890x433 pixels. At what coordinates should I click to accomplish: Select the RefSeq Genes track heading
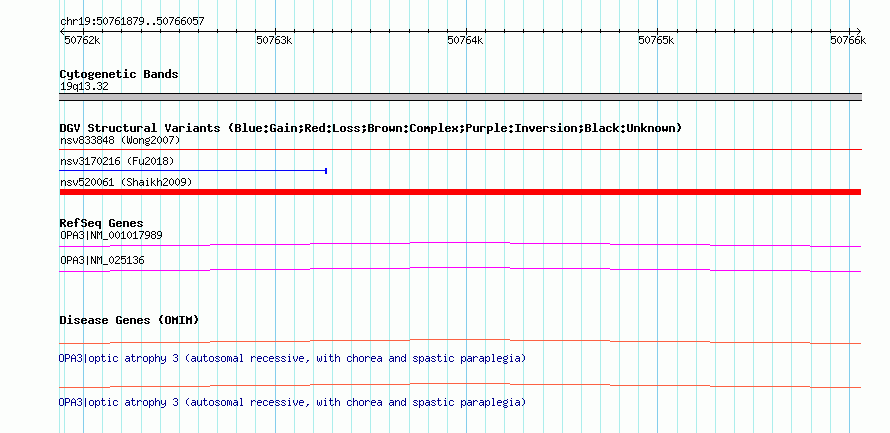point(102,224)
